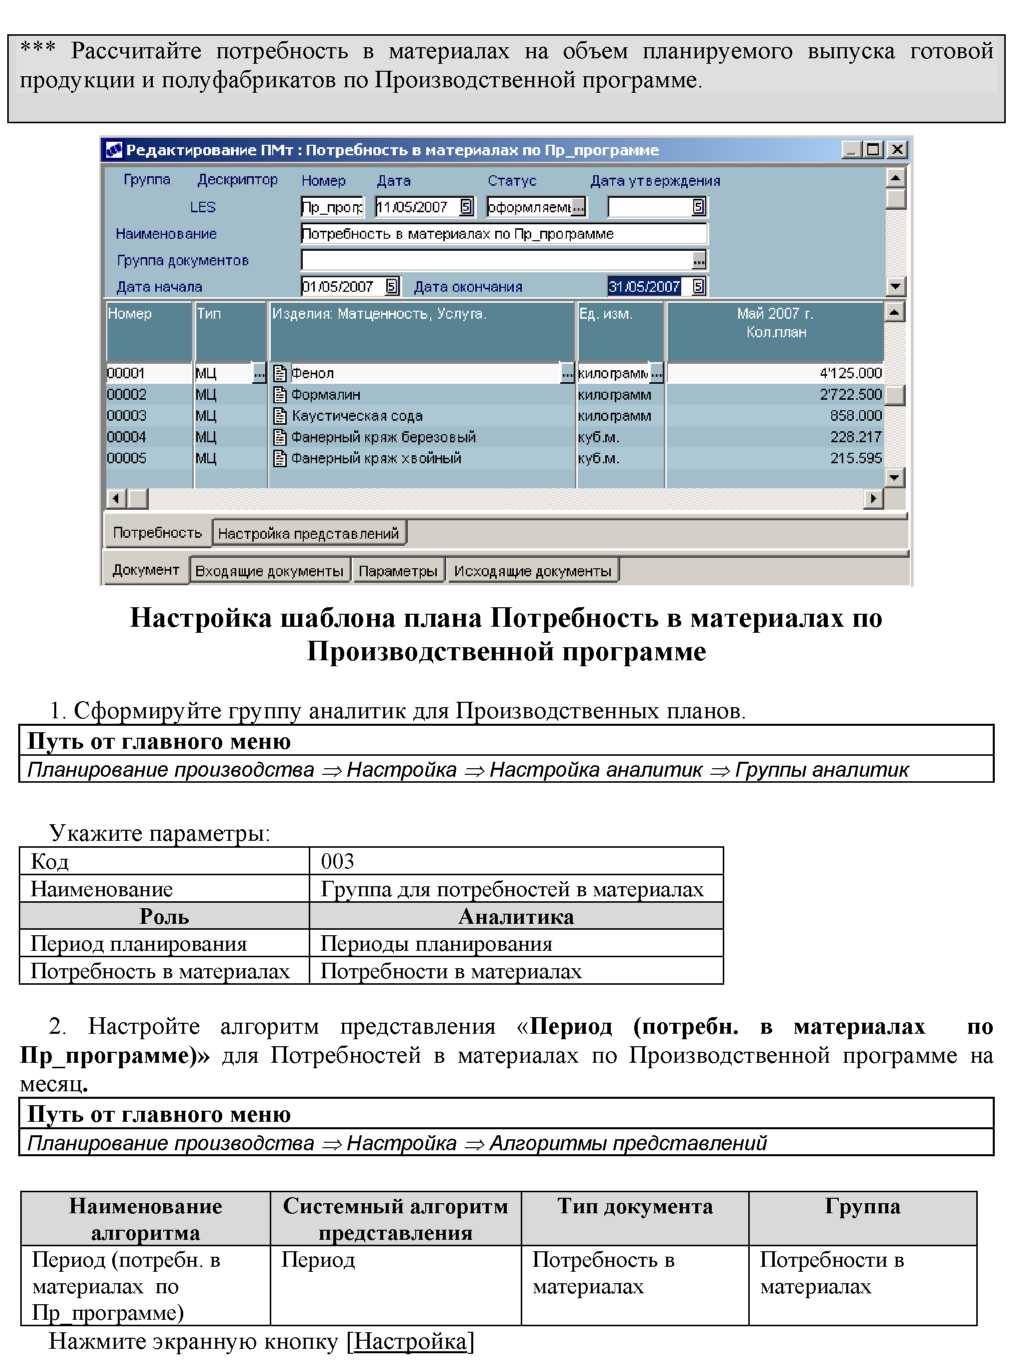Viewport: 1031px width, 1364px height.
Task: Click the Номер input field containing Пр_прог
Action: tap(332, 207)
